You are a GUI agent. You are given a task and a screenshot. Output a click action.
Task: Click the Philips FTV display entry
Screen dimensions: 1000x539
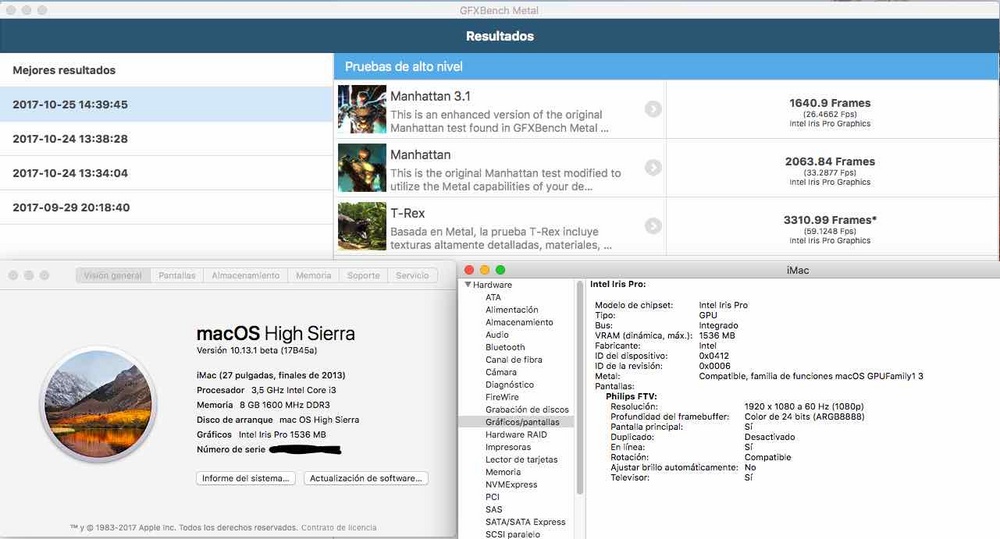pyautogui.click(x=631, y=396)
